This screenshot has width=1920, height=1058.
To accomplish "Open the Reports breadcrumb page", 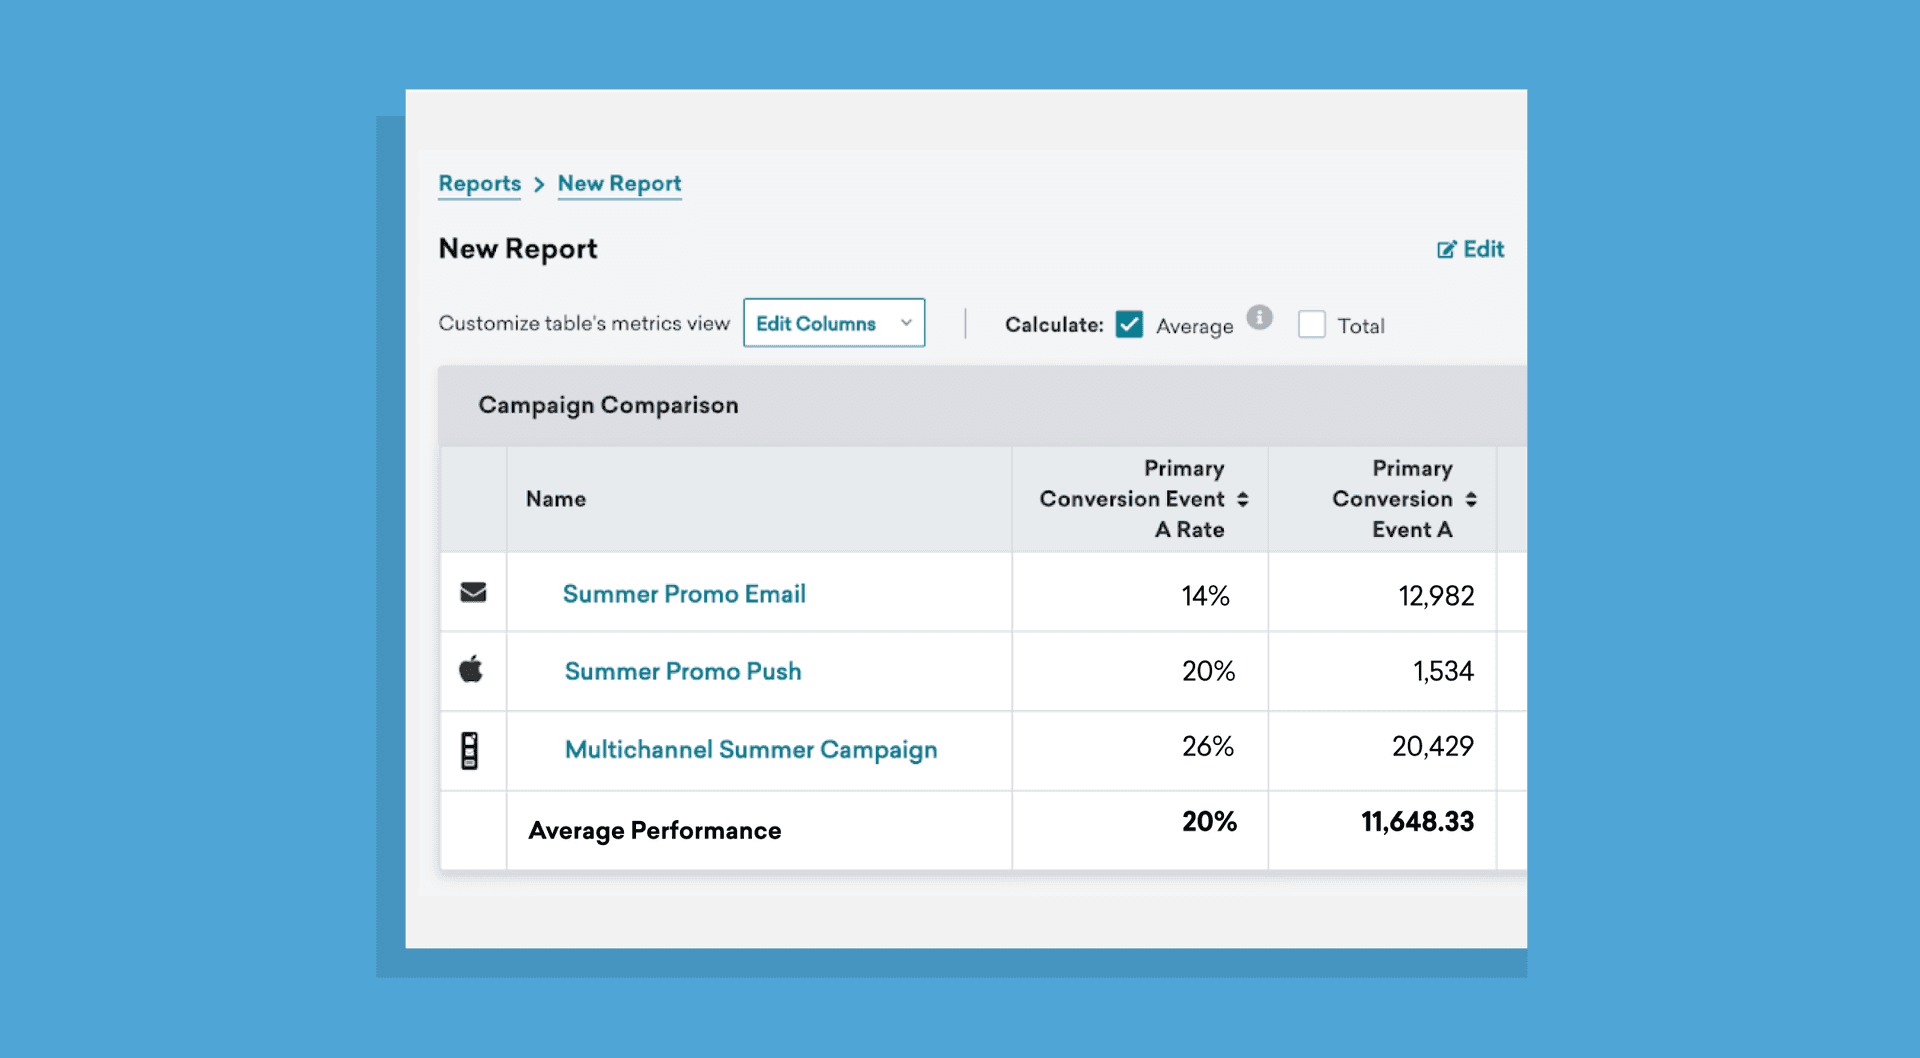I will pyautogui.click(x=479, y=184).
